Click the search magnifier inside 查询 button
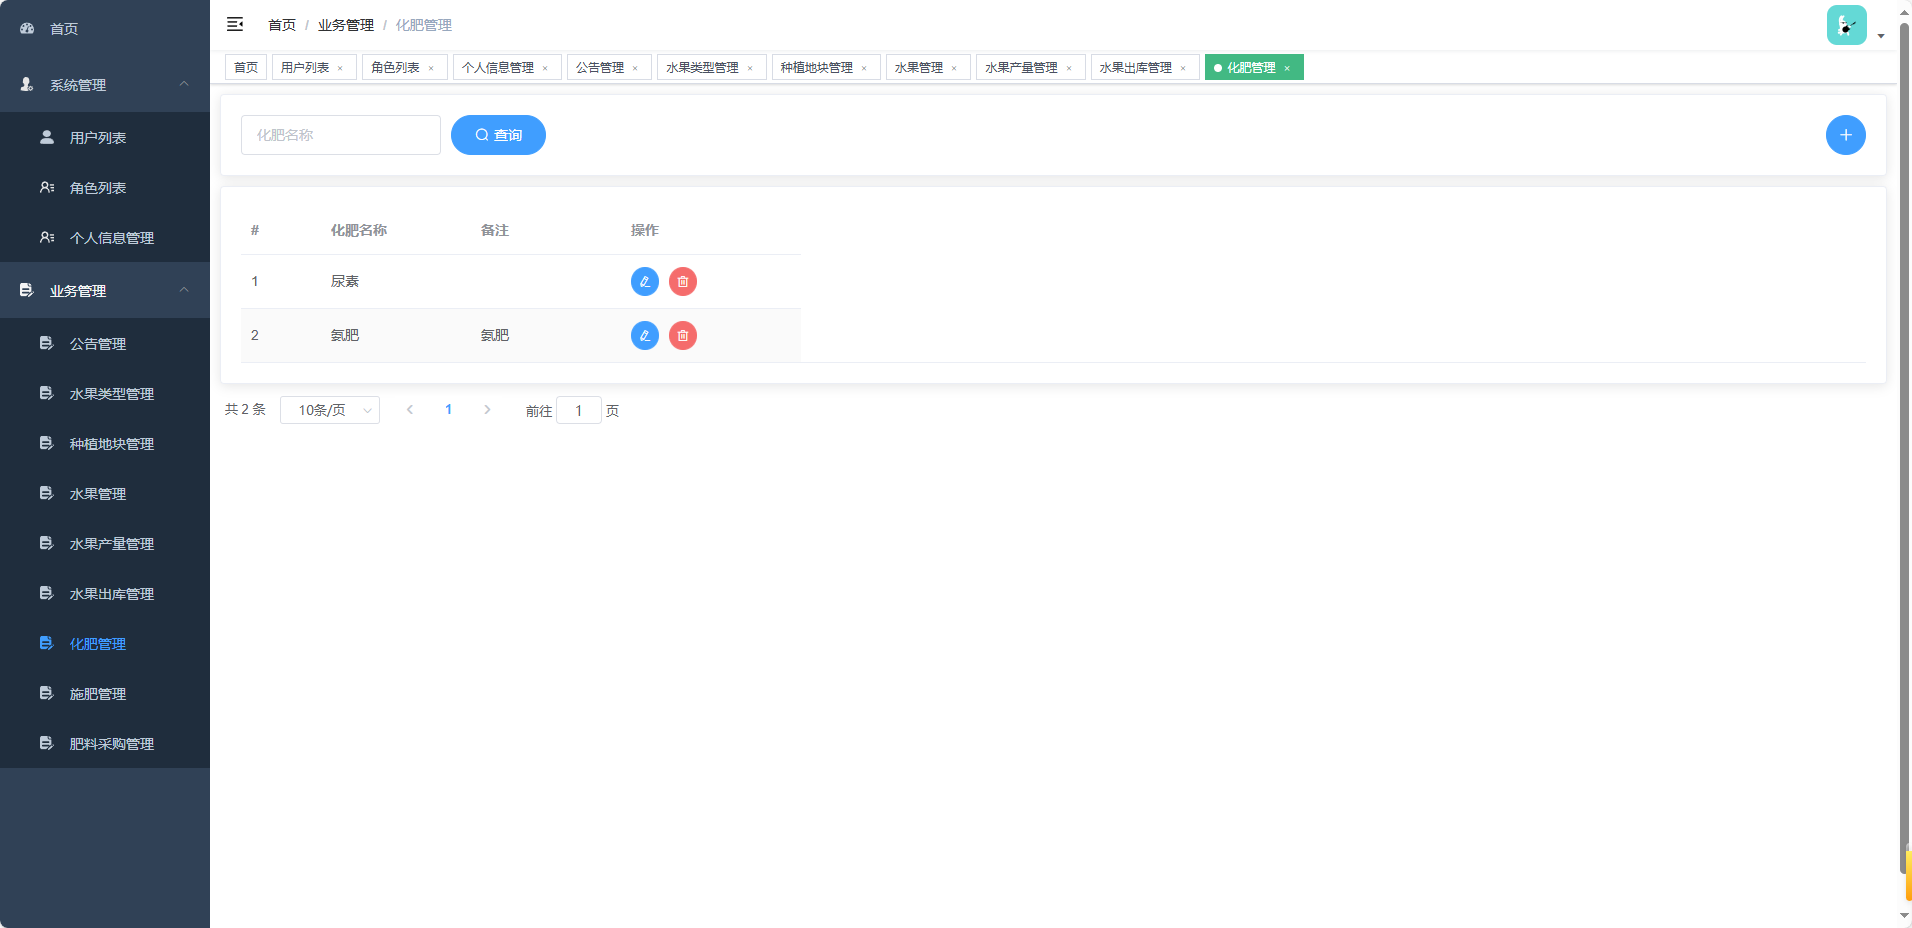Screen dimensions: 1912x928 [483, 134]
